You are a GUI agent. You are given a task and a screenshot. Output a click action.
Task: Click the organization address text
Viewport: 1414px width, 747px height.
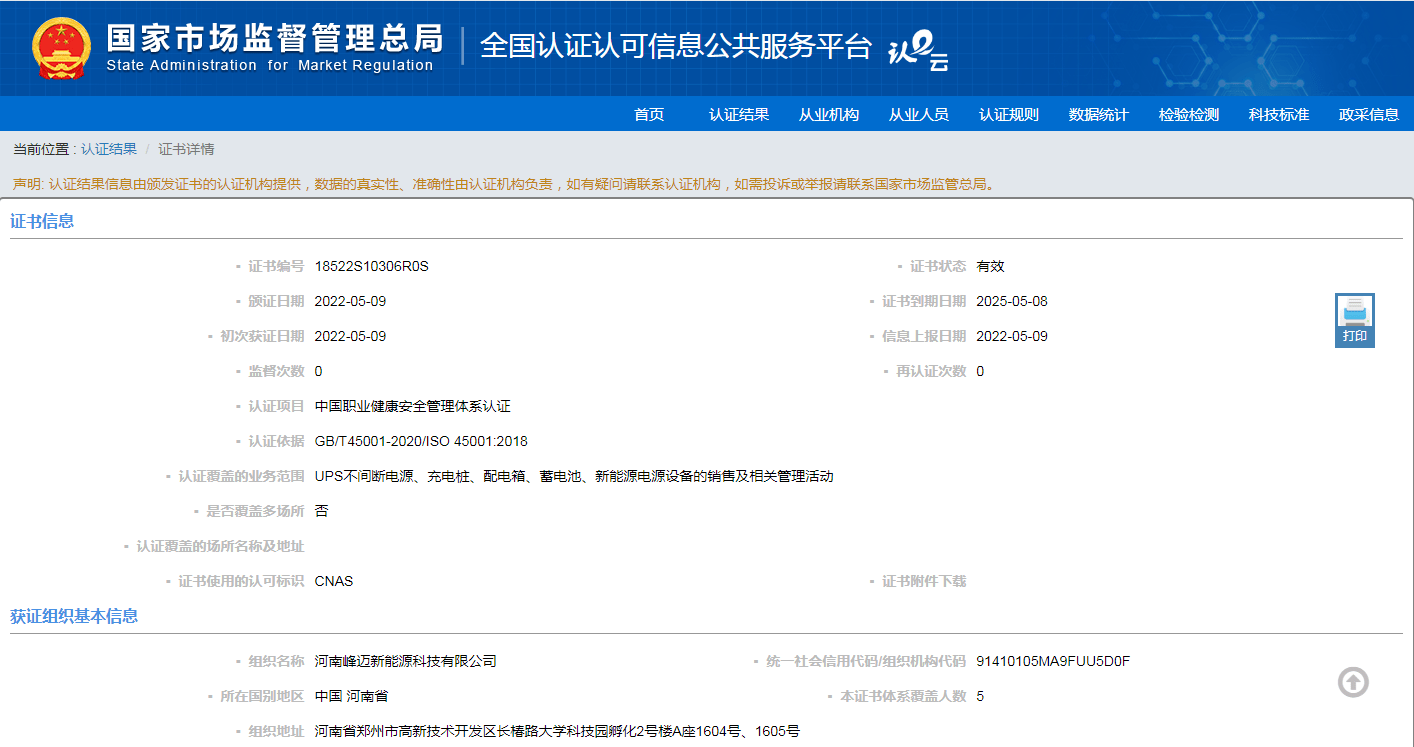[x=557, y=731]
